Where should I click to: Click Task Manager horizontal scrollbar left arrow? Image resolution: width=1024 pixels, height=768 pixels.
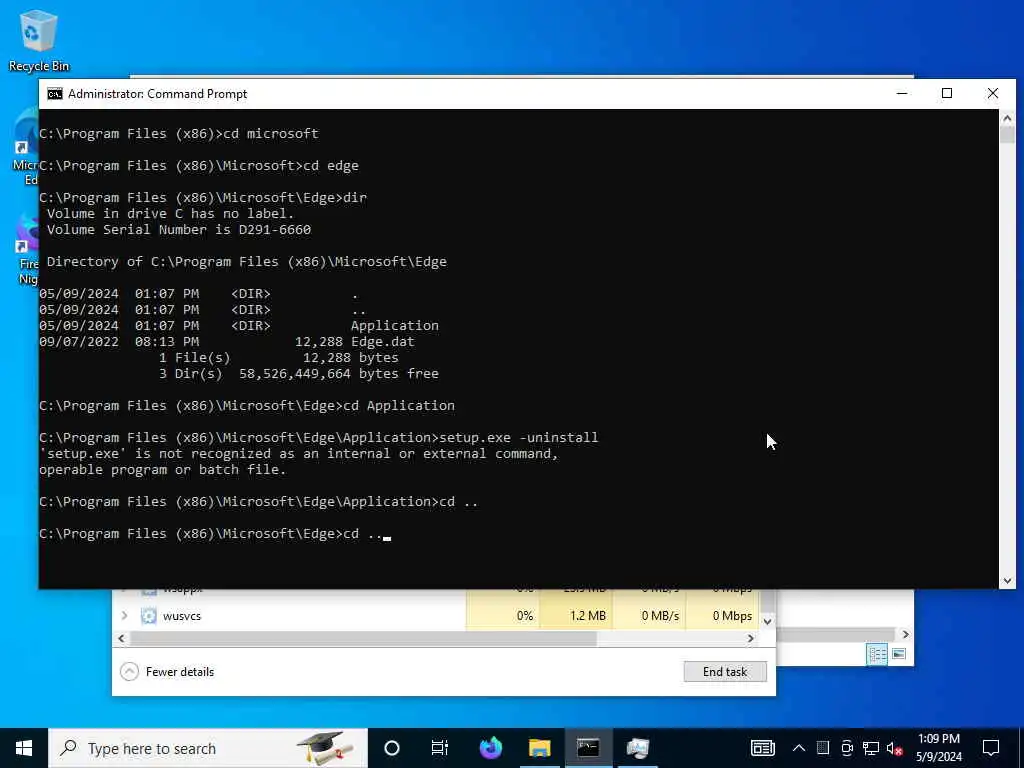(121, 638)
